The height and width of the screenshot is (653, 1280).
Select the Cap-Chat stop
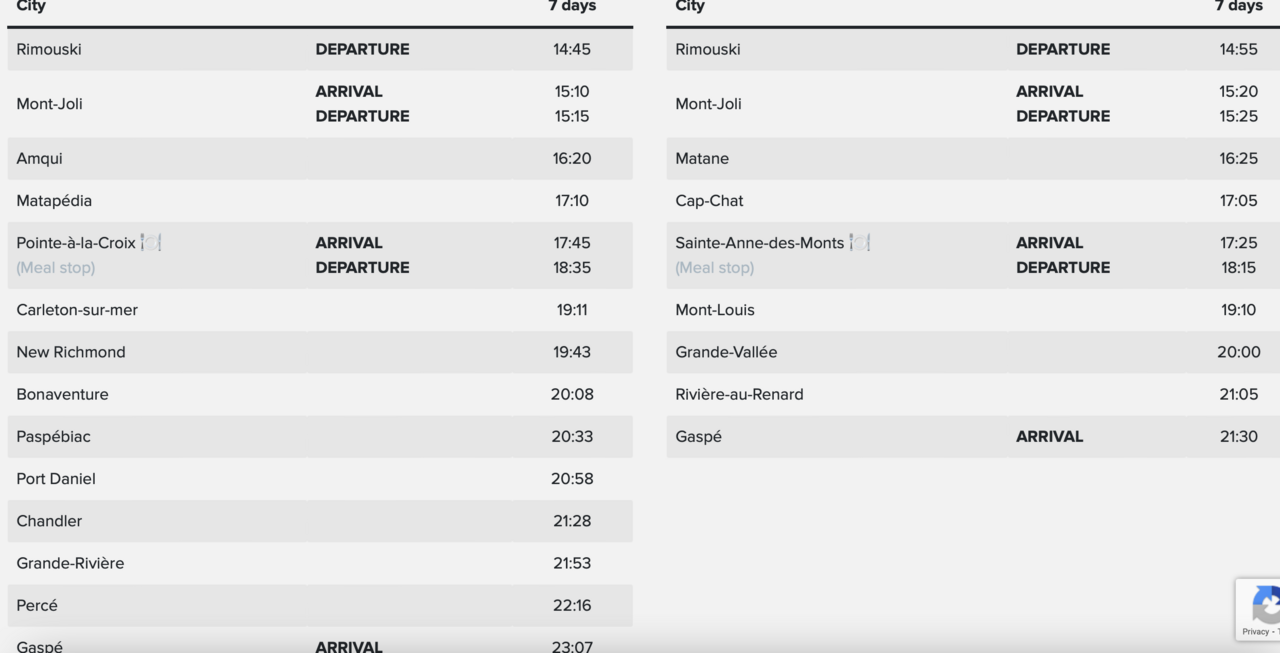pyautogui.click(x=709, y=201)
